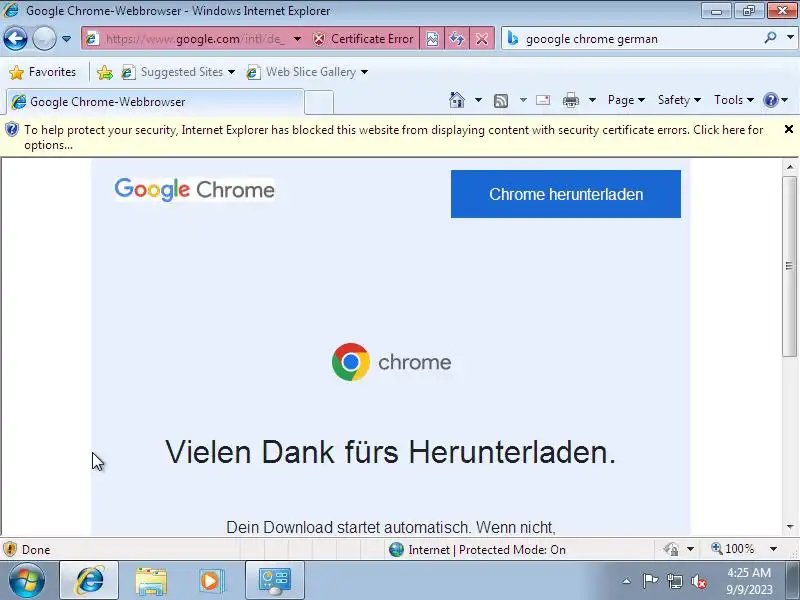Image resolution: width=800 pixels, height=600 pixels.
Task: Click the address bar URL field
Action: pos(195,39)
